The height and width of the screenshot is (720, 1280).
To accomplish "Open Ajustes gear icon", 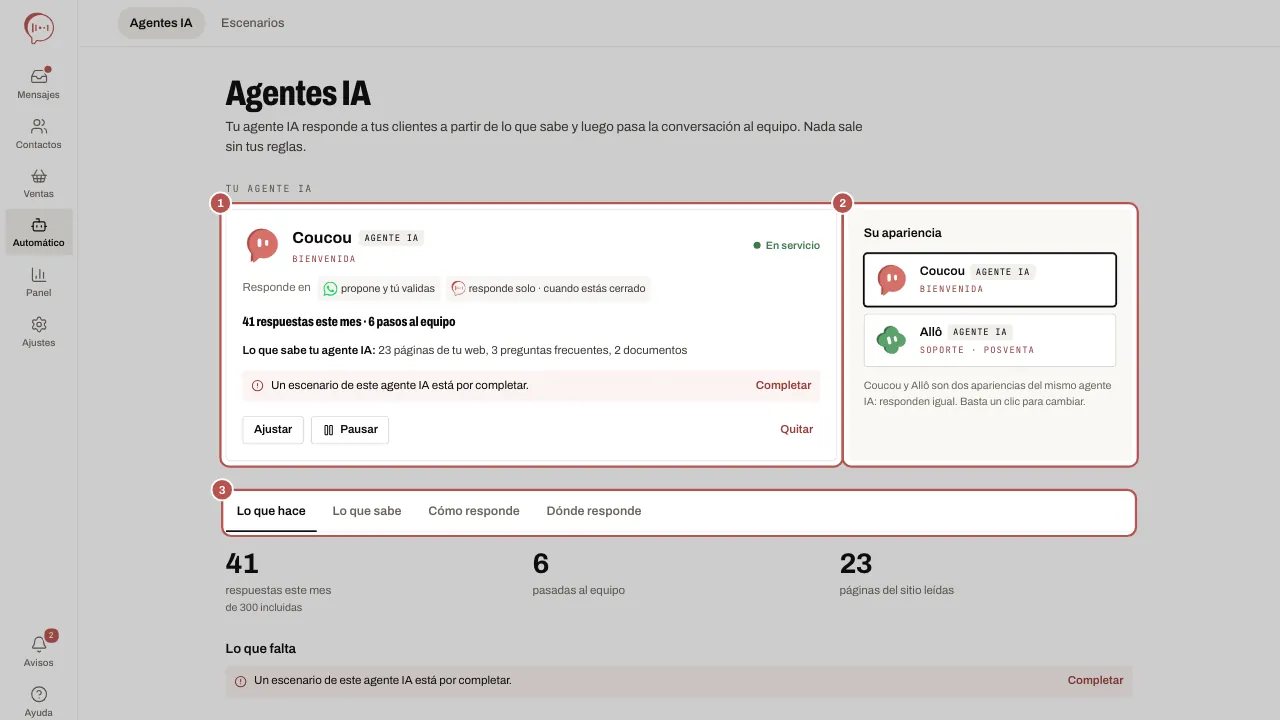I will coord(39,324).
